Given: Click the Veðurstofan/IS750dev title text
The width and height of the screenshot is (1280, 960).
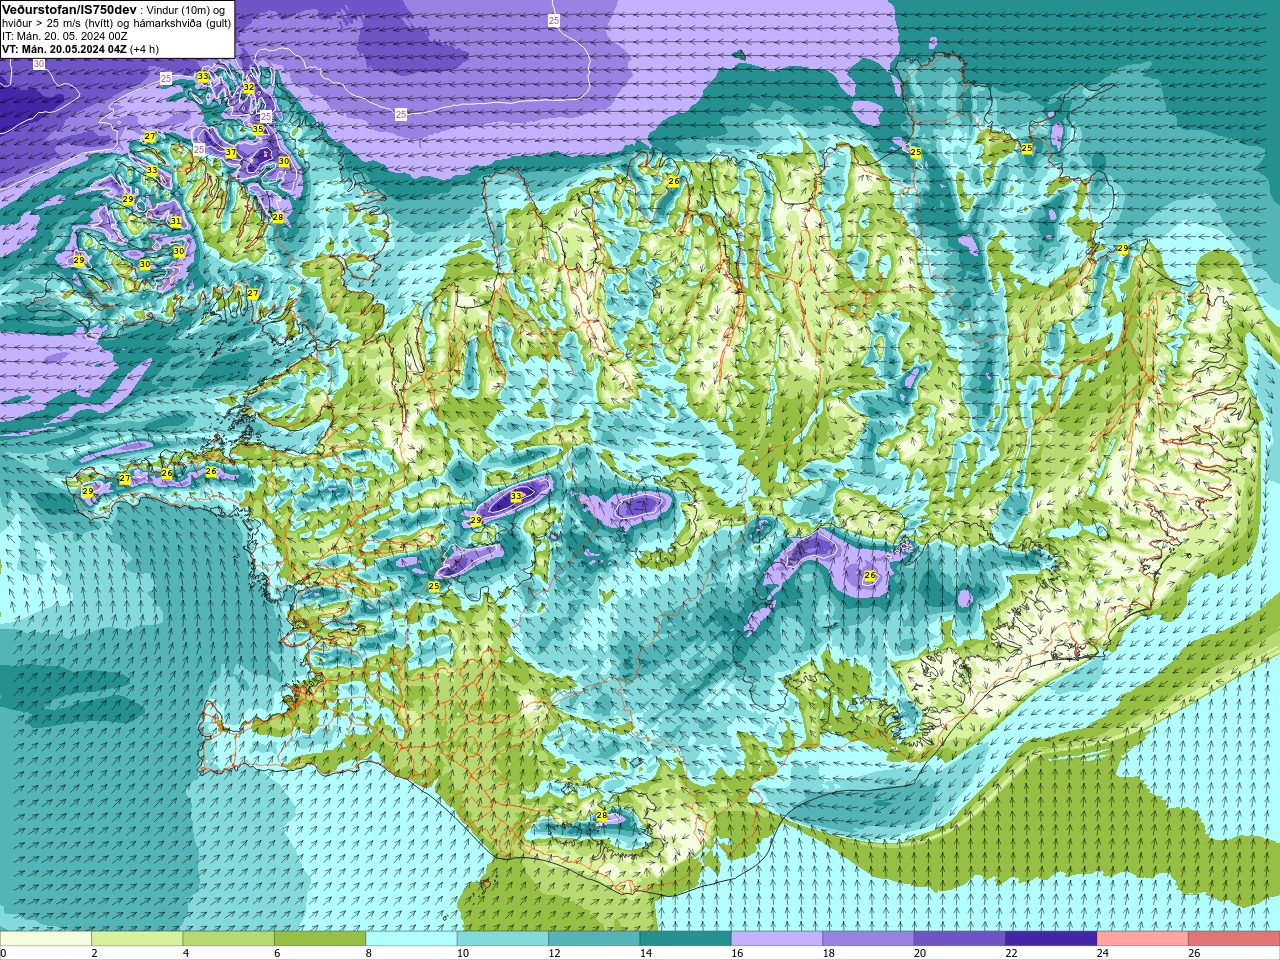Looking at the screenshot, I should [69, 9].
